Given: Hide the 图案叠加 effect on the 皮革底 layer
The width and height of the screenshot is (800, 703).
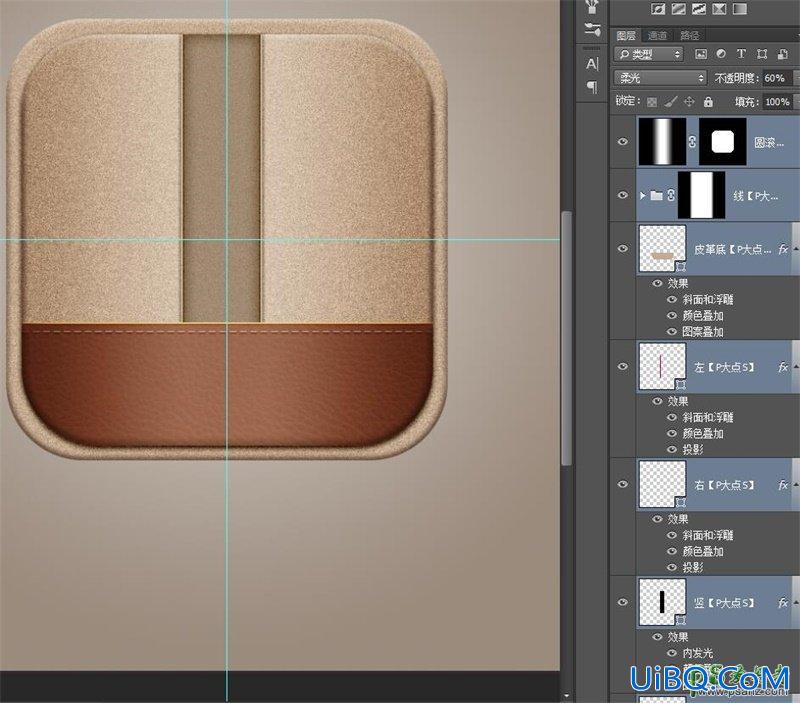Looking at the screenshot, I should (672, 332).
